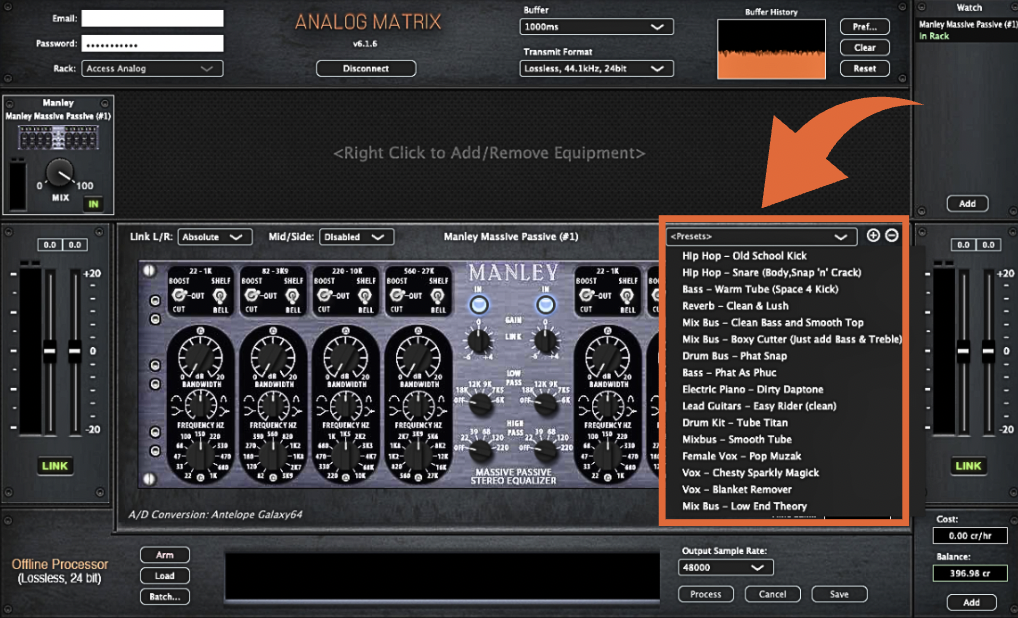Image resolution: width=1018 pixels, height=618 pixels.
Task: Adjust the left input fader handle
Action: click(50, 351)
